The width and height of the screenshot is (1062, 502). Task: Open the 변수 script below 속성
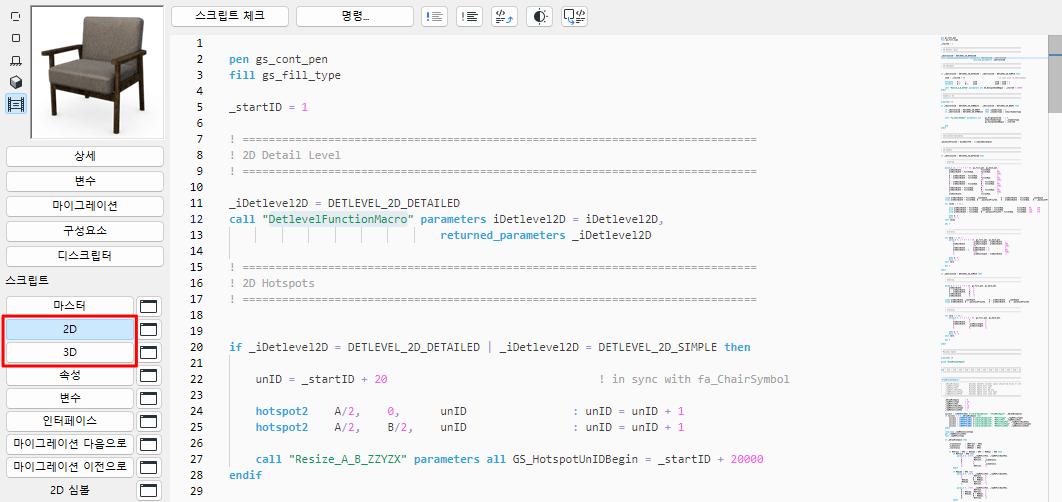pos(70,398)
